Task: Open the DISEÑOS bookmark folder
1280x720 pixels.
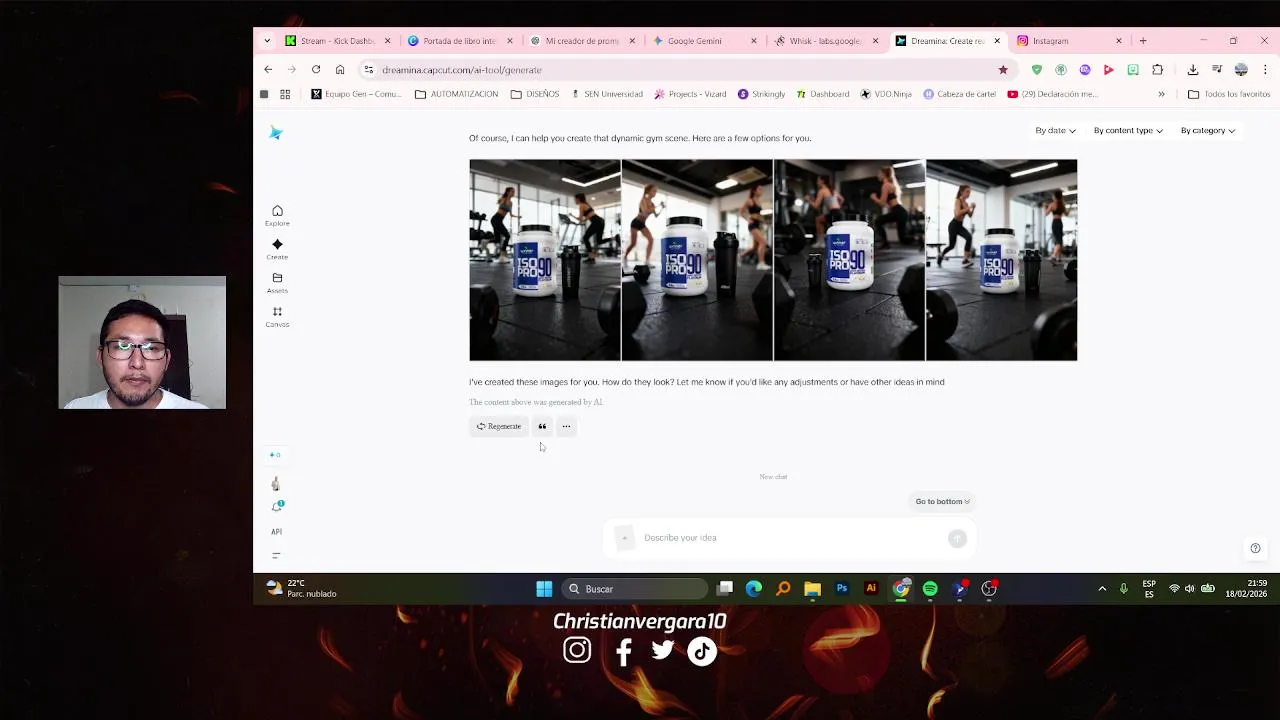Action: tap(535, 94)
